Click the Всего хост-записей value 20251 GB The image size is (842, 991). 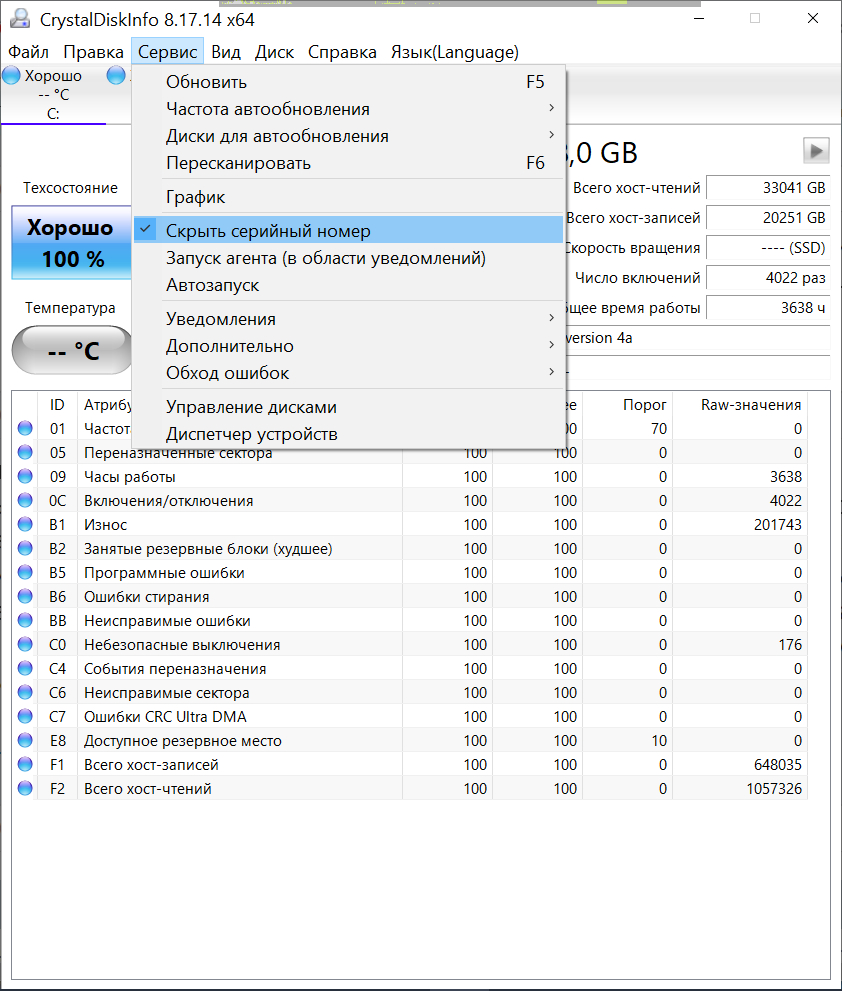[x=768, y=217]
